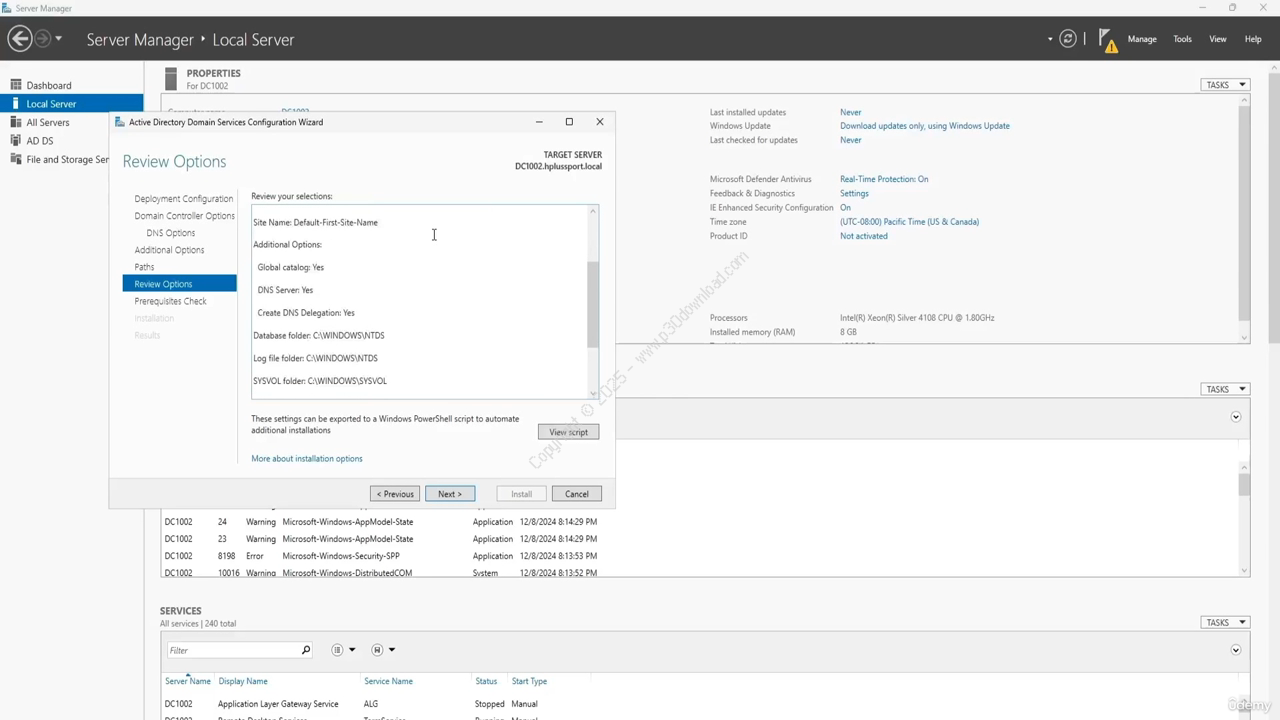Open the Properties TASKS dropdown
This screenshot has width=1280, height=720.
[1225, 85]
